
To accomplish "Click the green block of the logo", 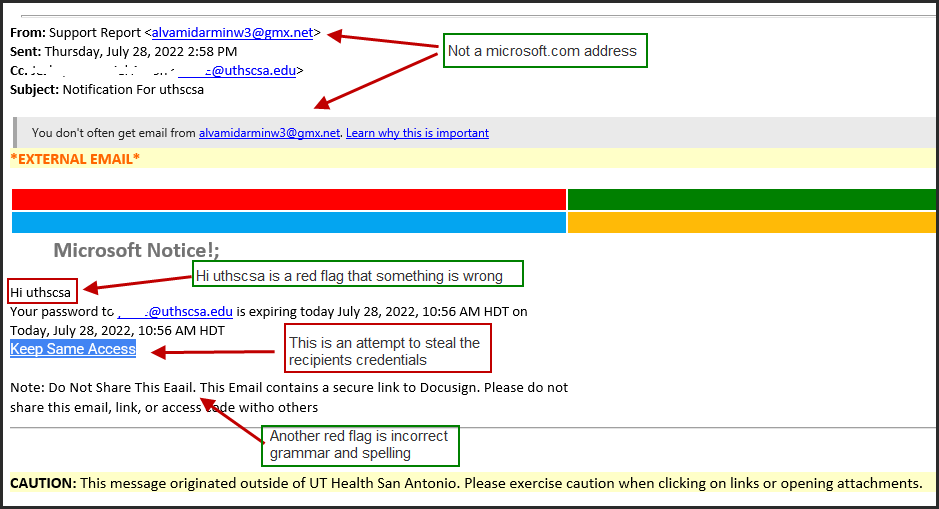I will 752,199.
